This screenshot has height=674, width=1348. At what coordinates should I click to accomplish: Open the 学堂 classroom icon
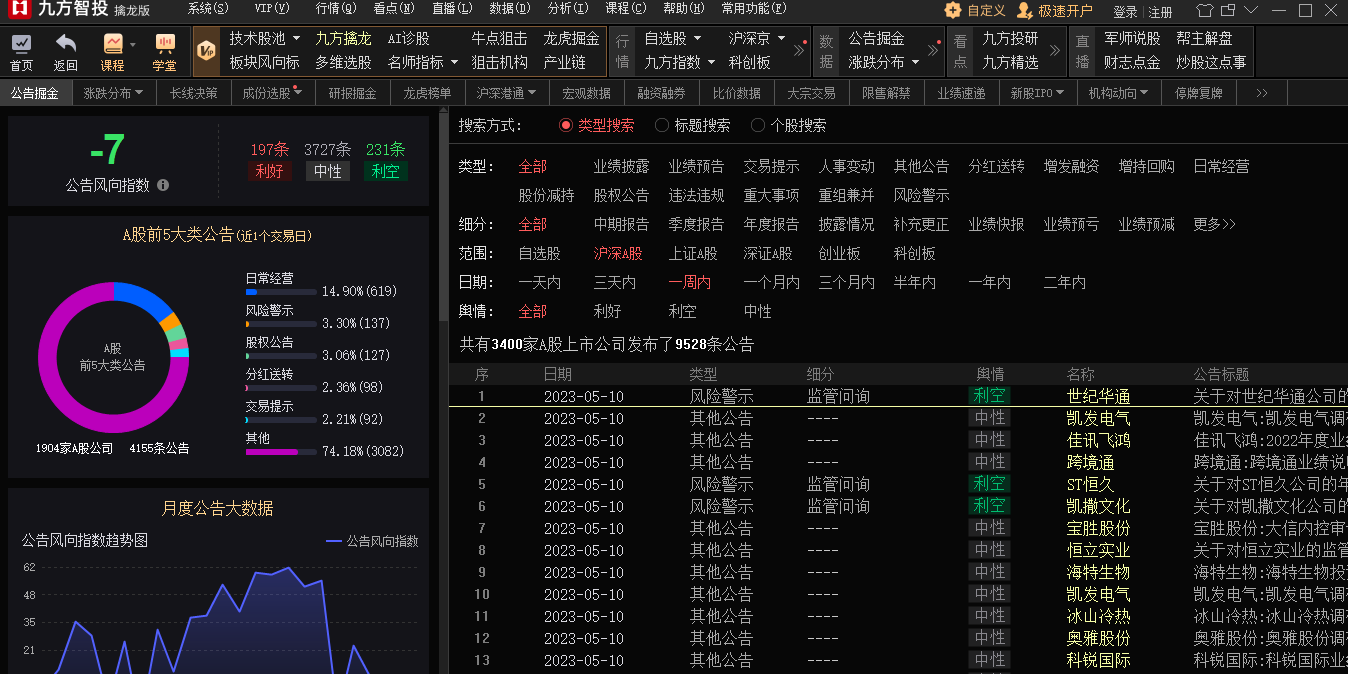164,46
